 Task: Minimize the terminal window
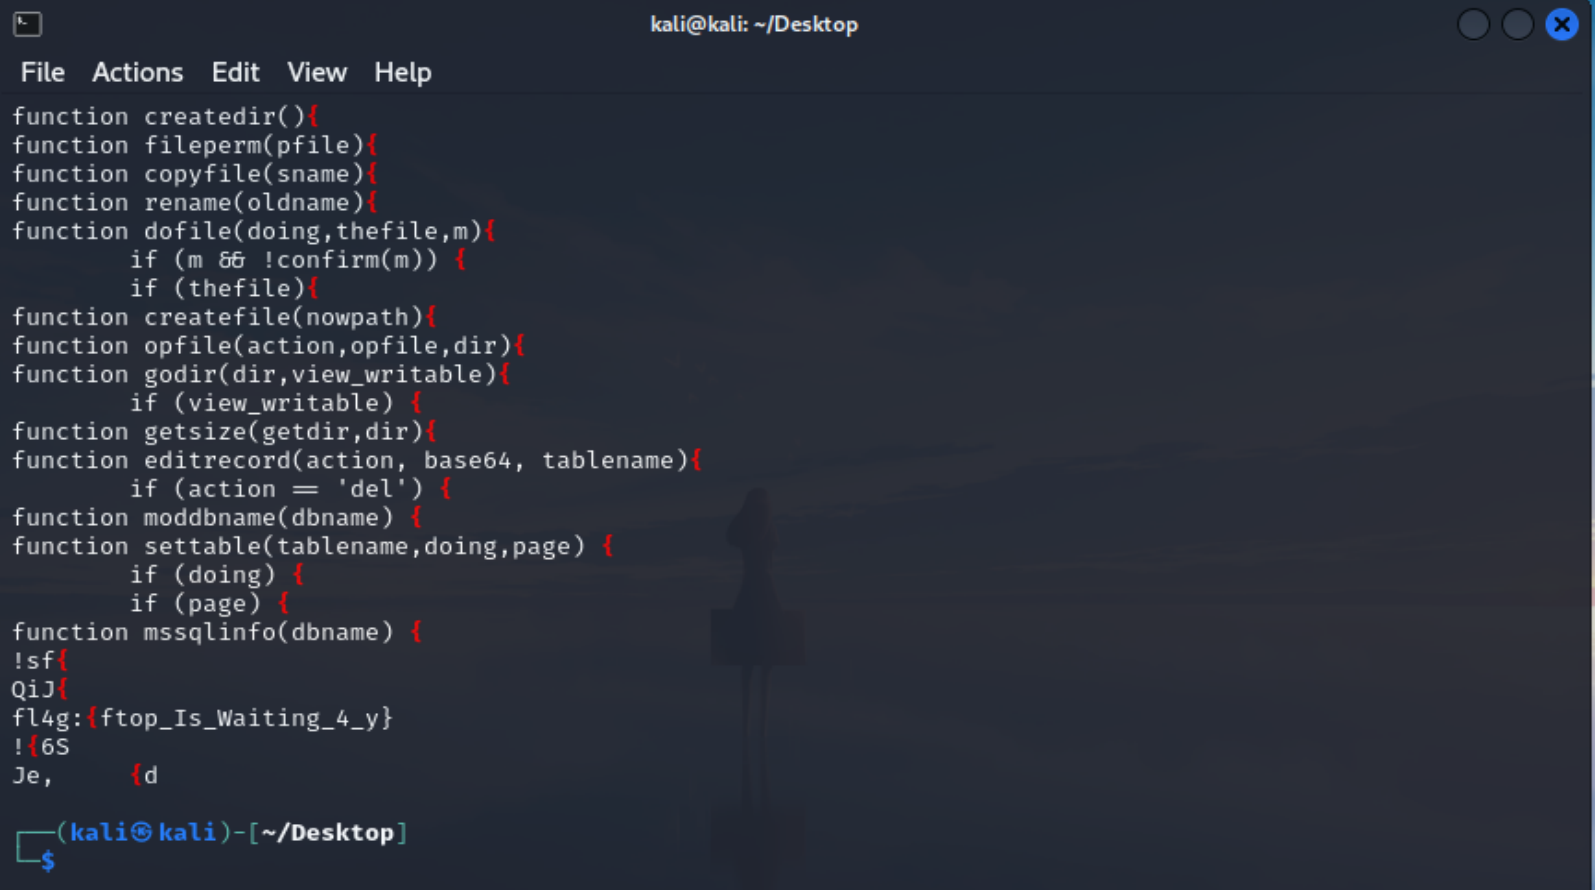coord(1473,24)
